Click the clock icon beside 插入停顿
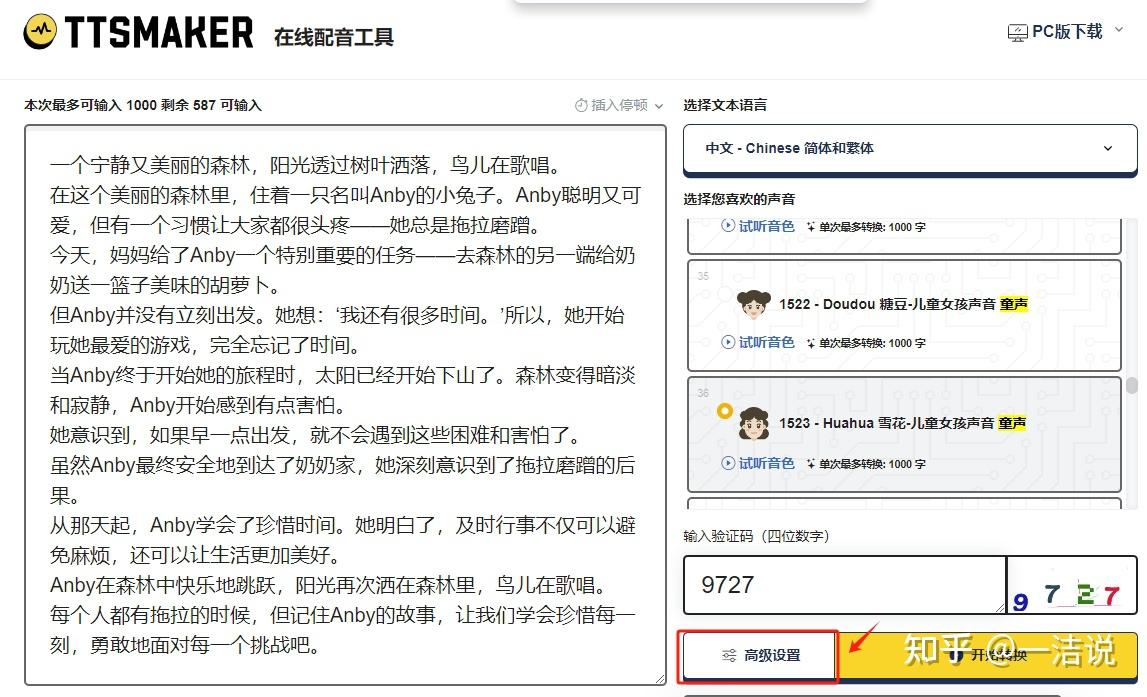 point(581,105)
